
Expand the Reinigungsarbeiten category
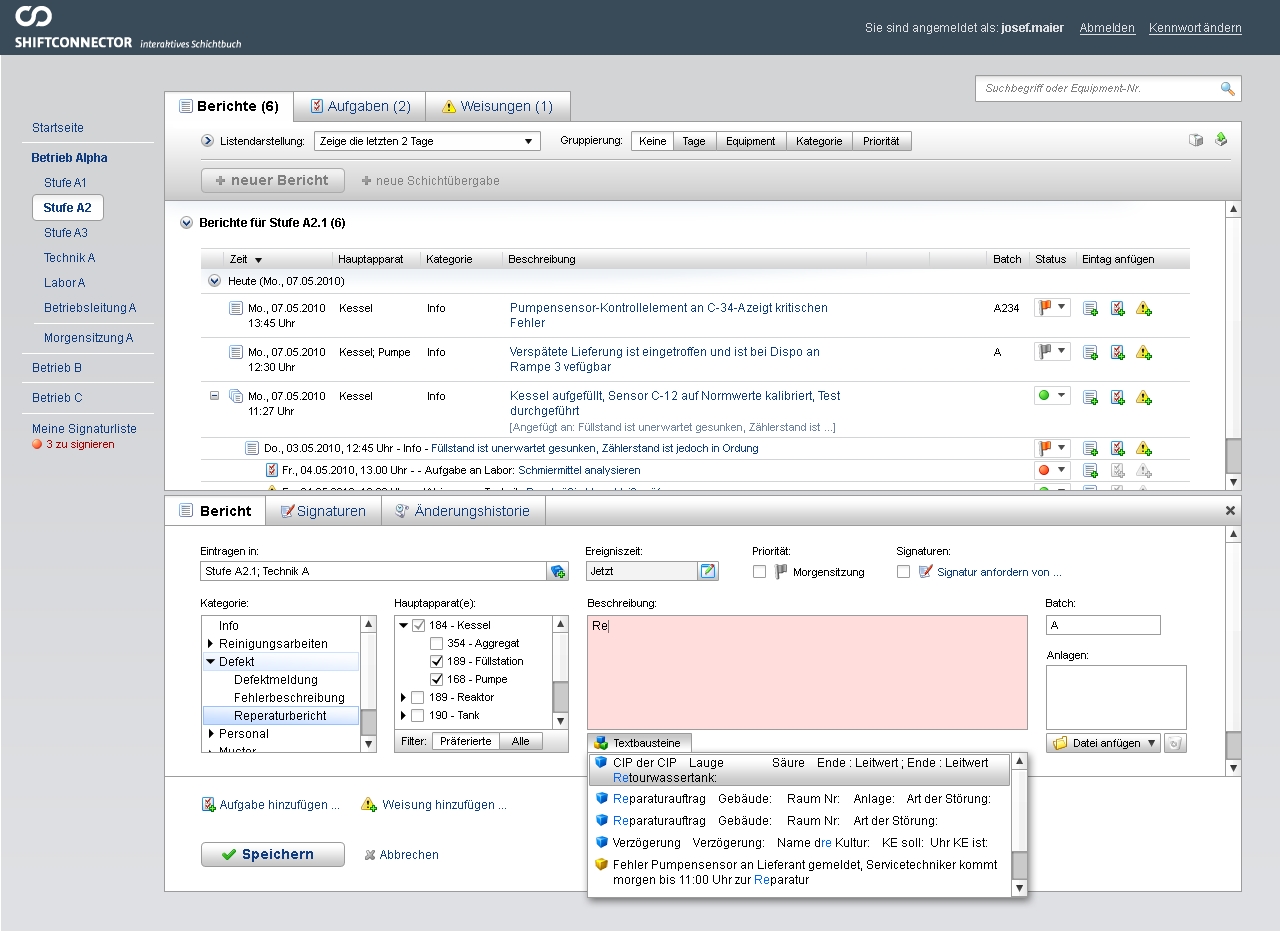211,644
